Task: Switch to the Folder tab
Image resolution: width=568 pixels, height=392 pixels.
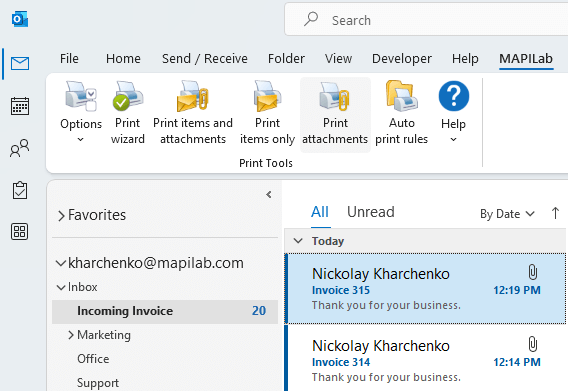Action: [286, 58]
